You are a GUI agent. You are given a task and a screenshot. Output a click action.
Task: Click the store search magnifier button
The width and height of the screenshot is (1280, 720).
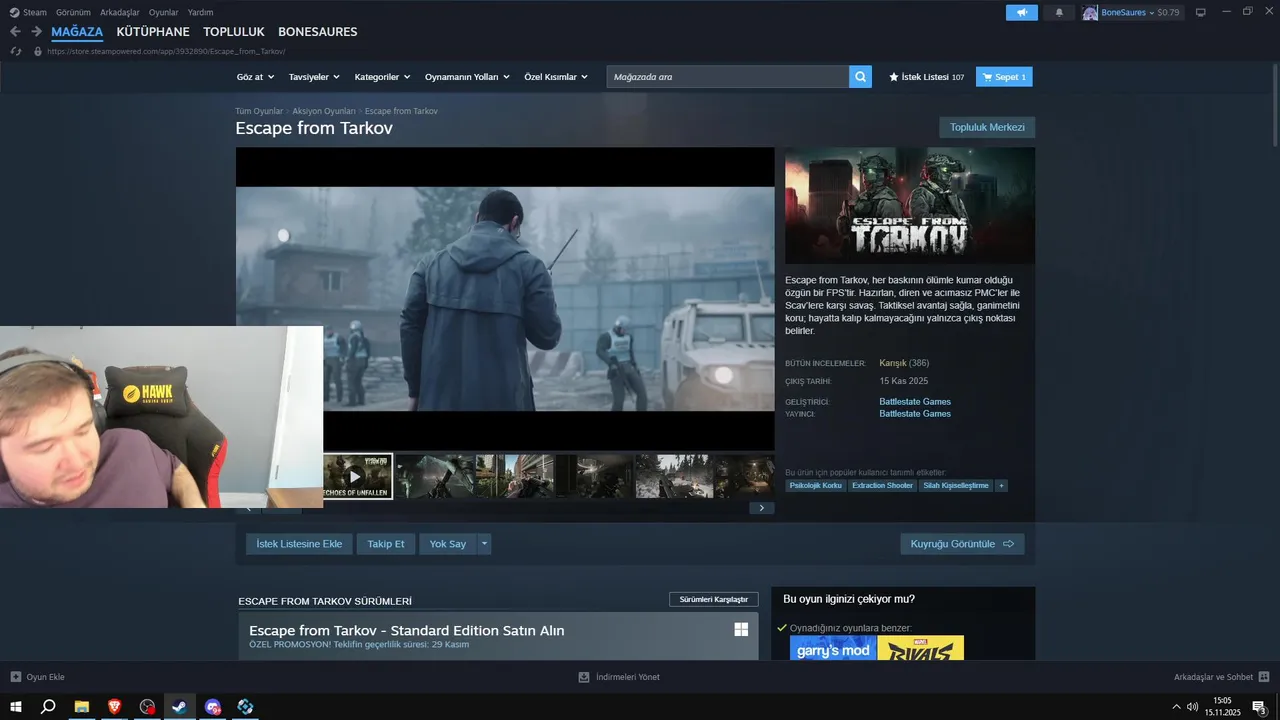coord(861,77)
